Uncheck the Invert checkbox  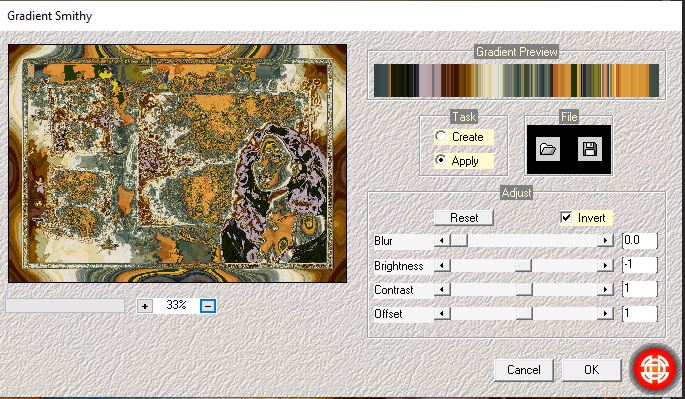(566, 218)
